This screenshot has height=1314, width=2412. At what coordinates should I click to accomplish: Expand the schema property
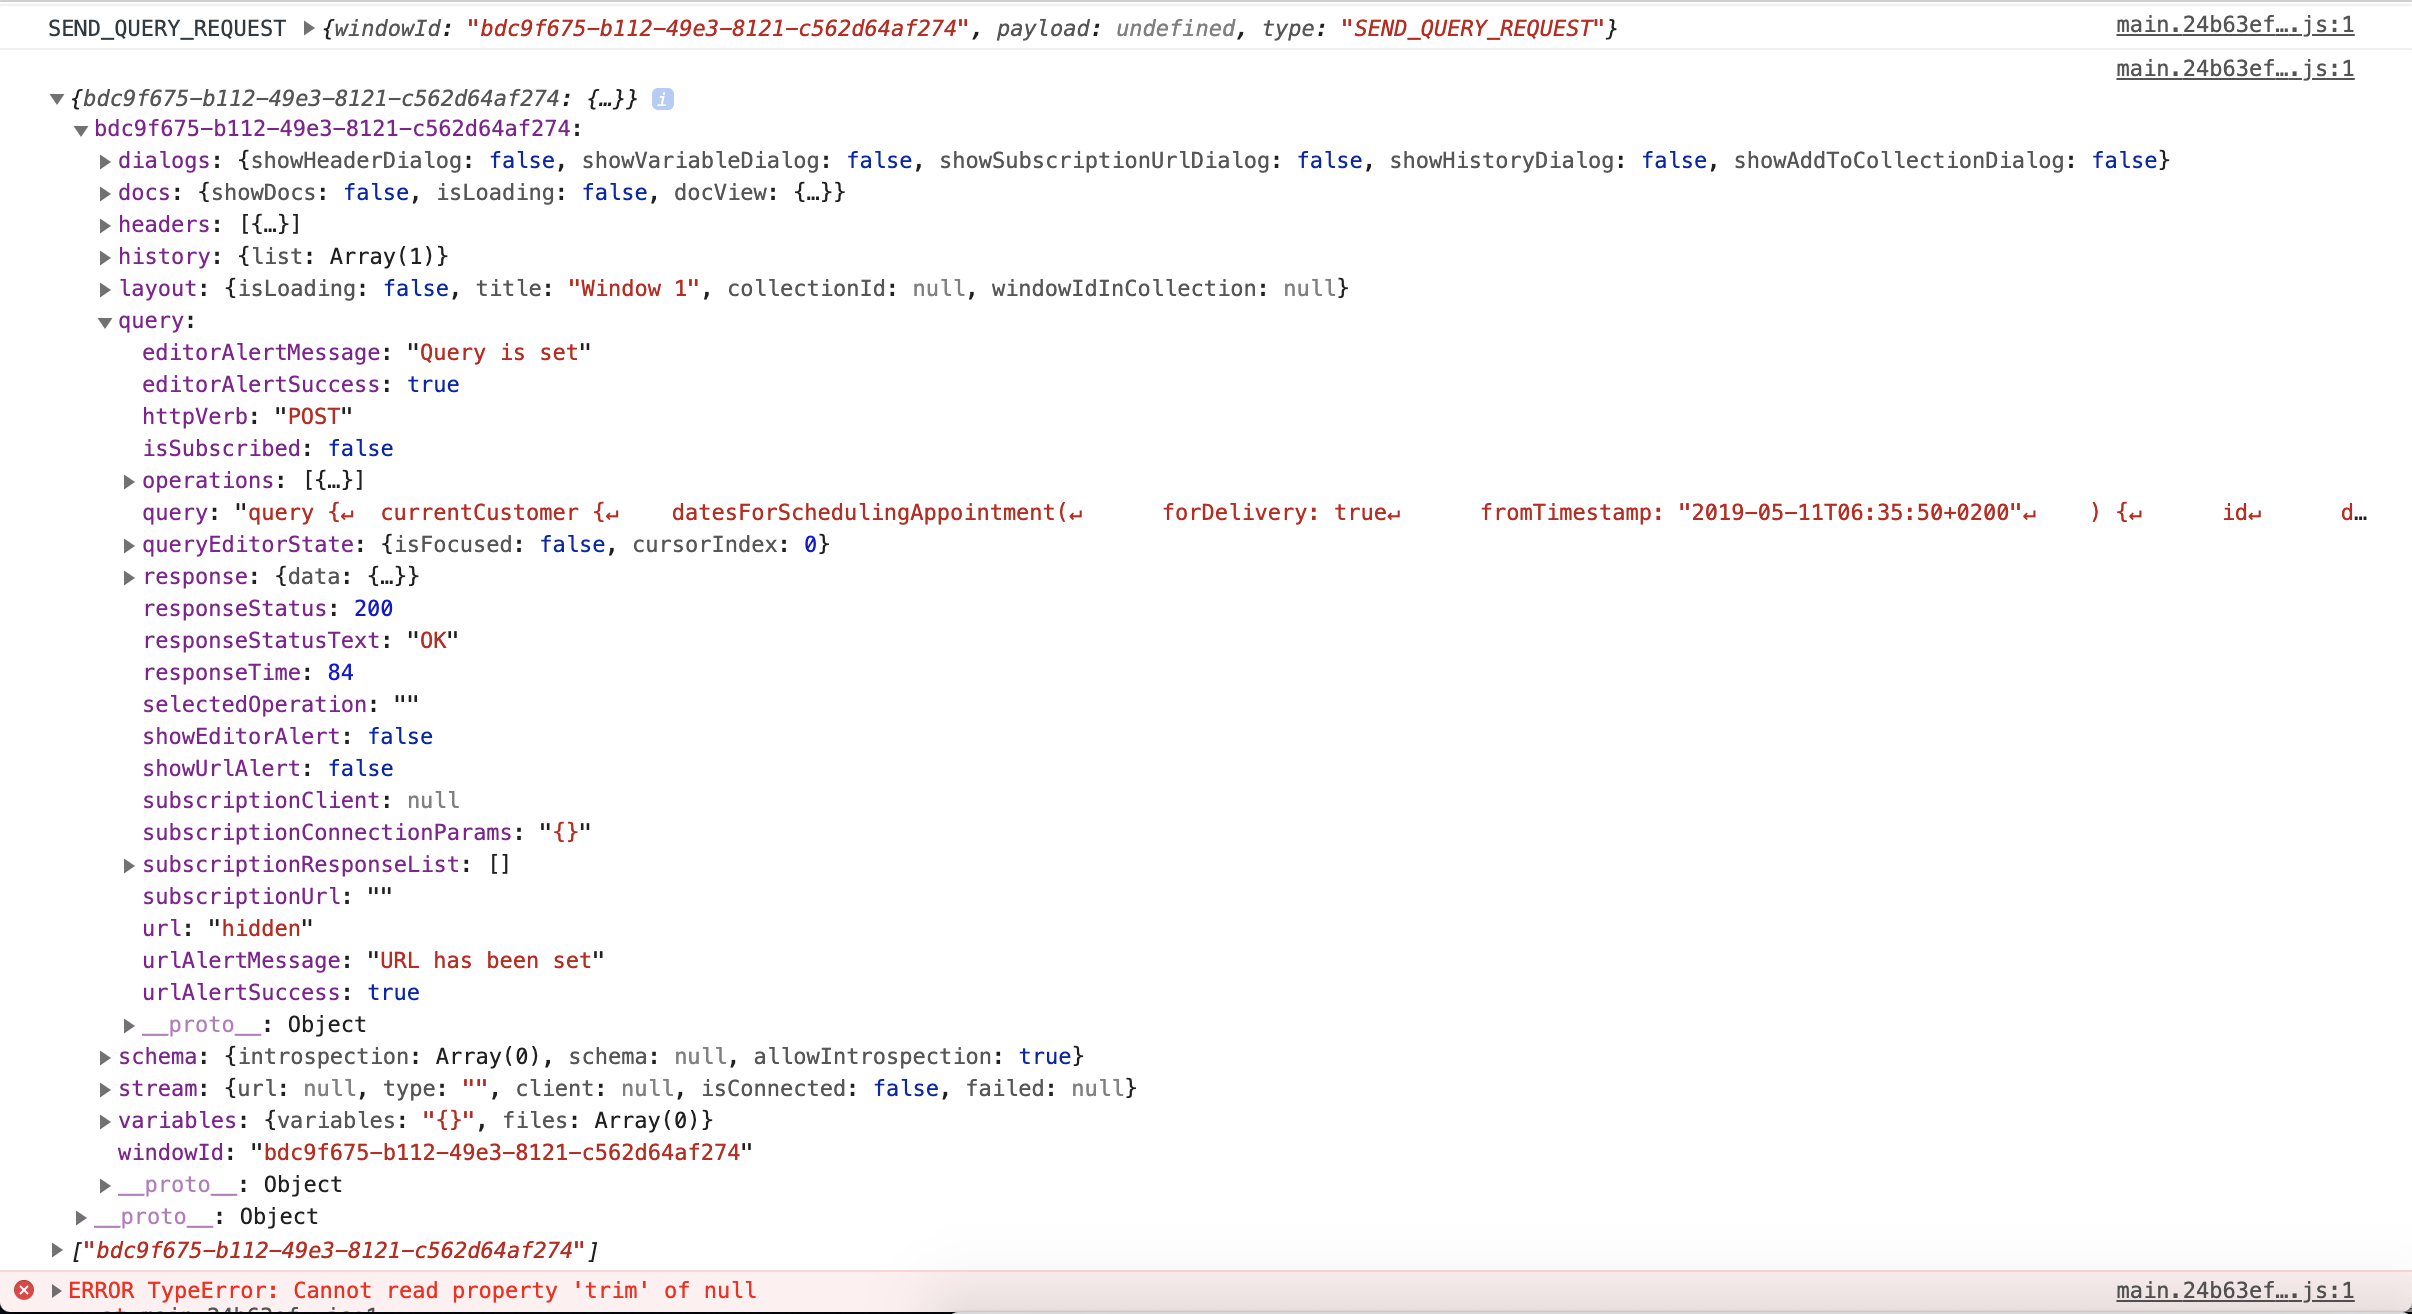[105, 1057]
